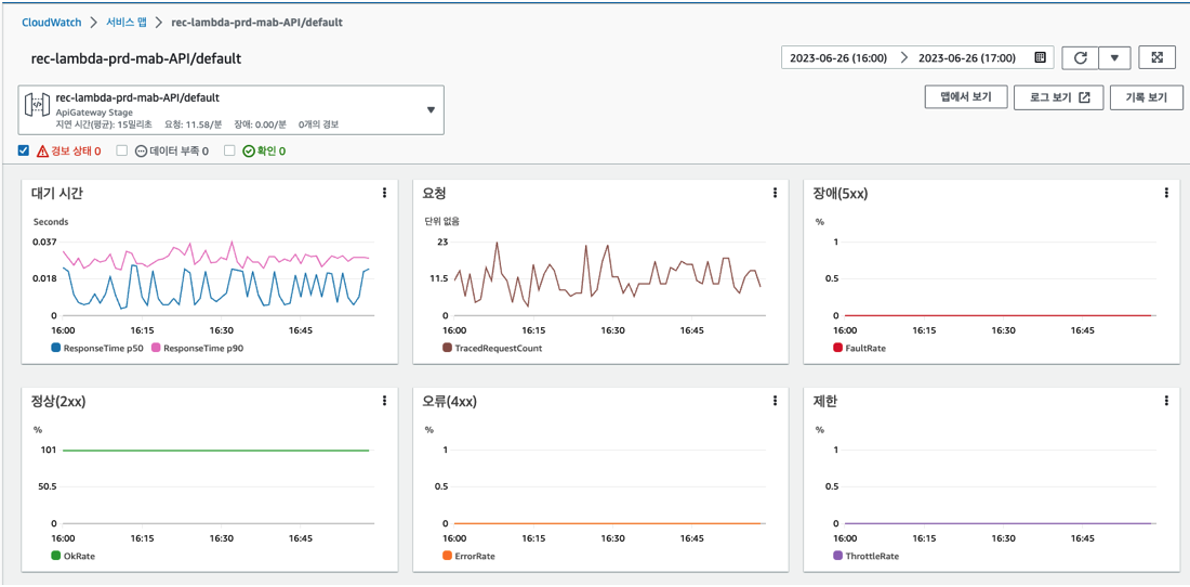This screenshot has width=1190, height=587.
Task: Toggle the 데이터 부족 checkbox
Action: point(121,150)
